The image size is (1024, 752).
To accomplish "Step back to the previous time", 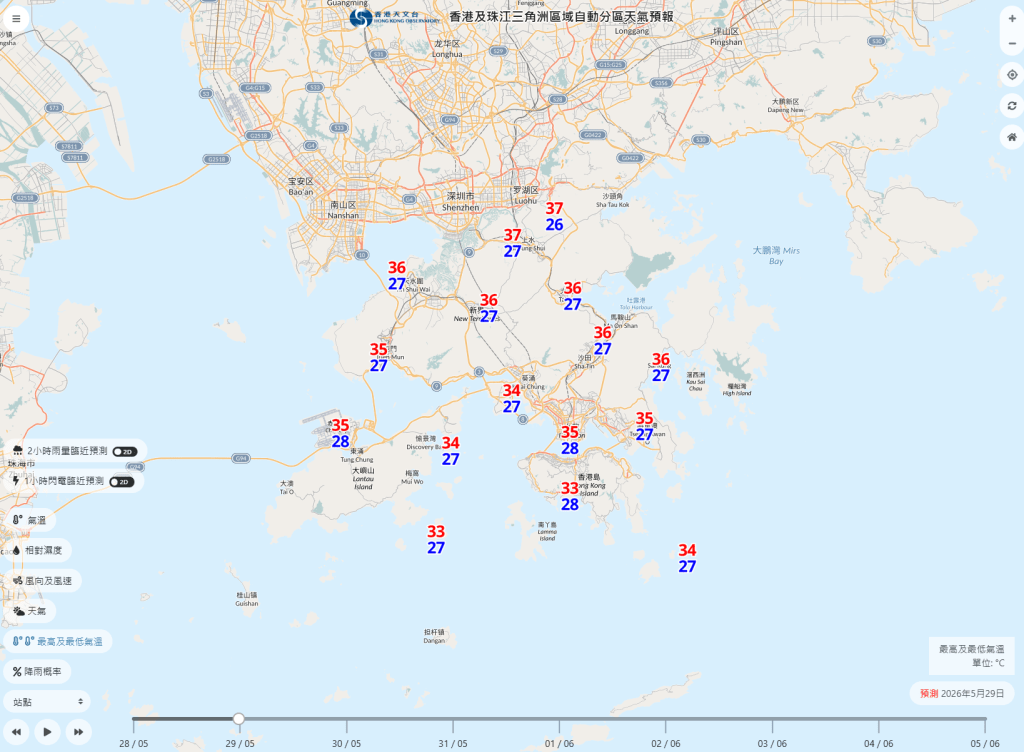I will [16, 732].
